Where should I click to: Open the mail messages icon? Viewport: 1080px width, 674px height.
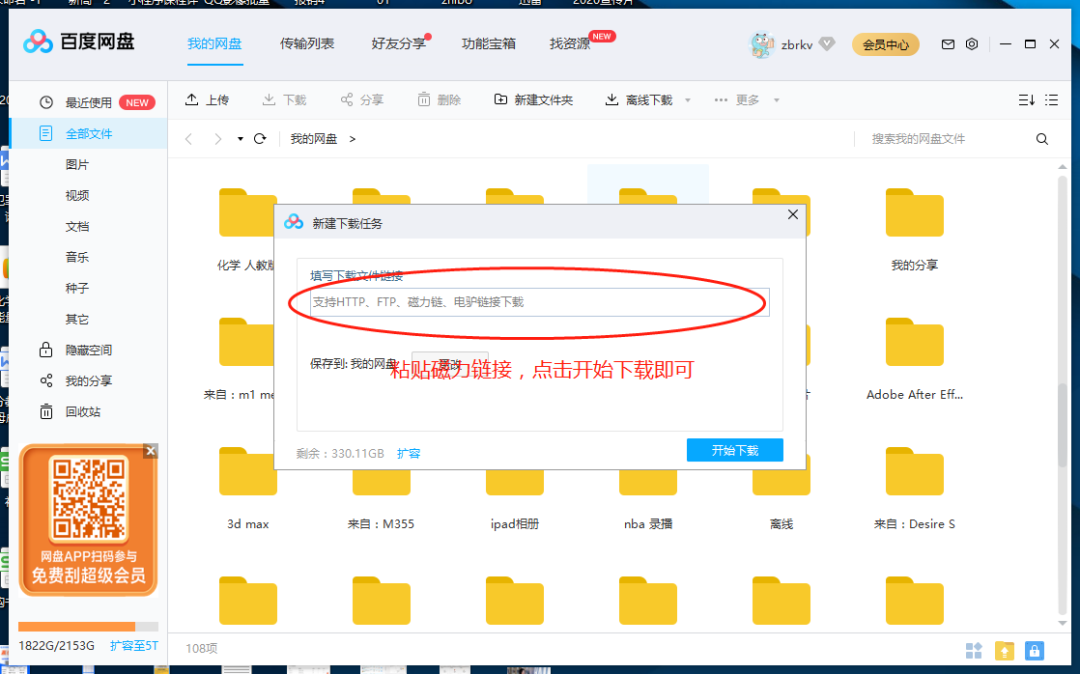tap(948, 44)
